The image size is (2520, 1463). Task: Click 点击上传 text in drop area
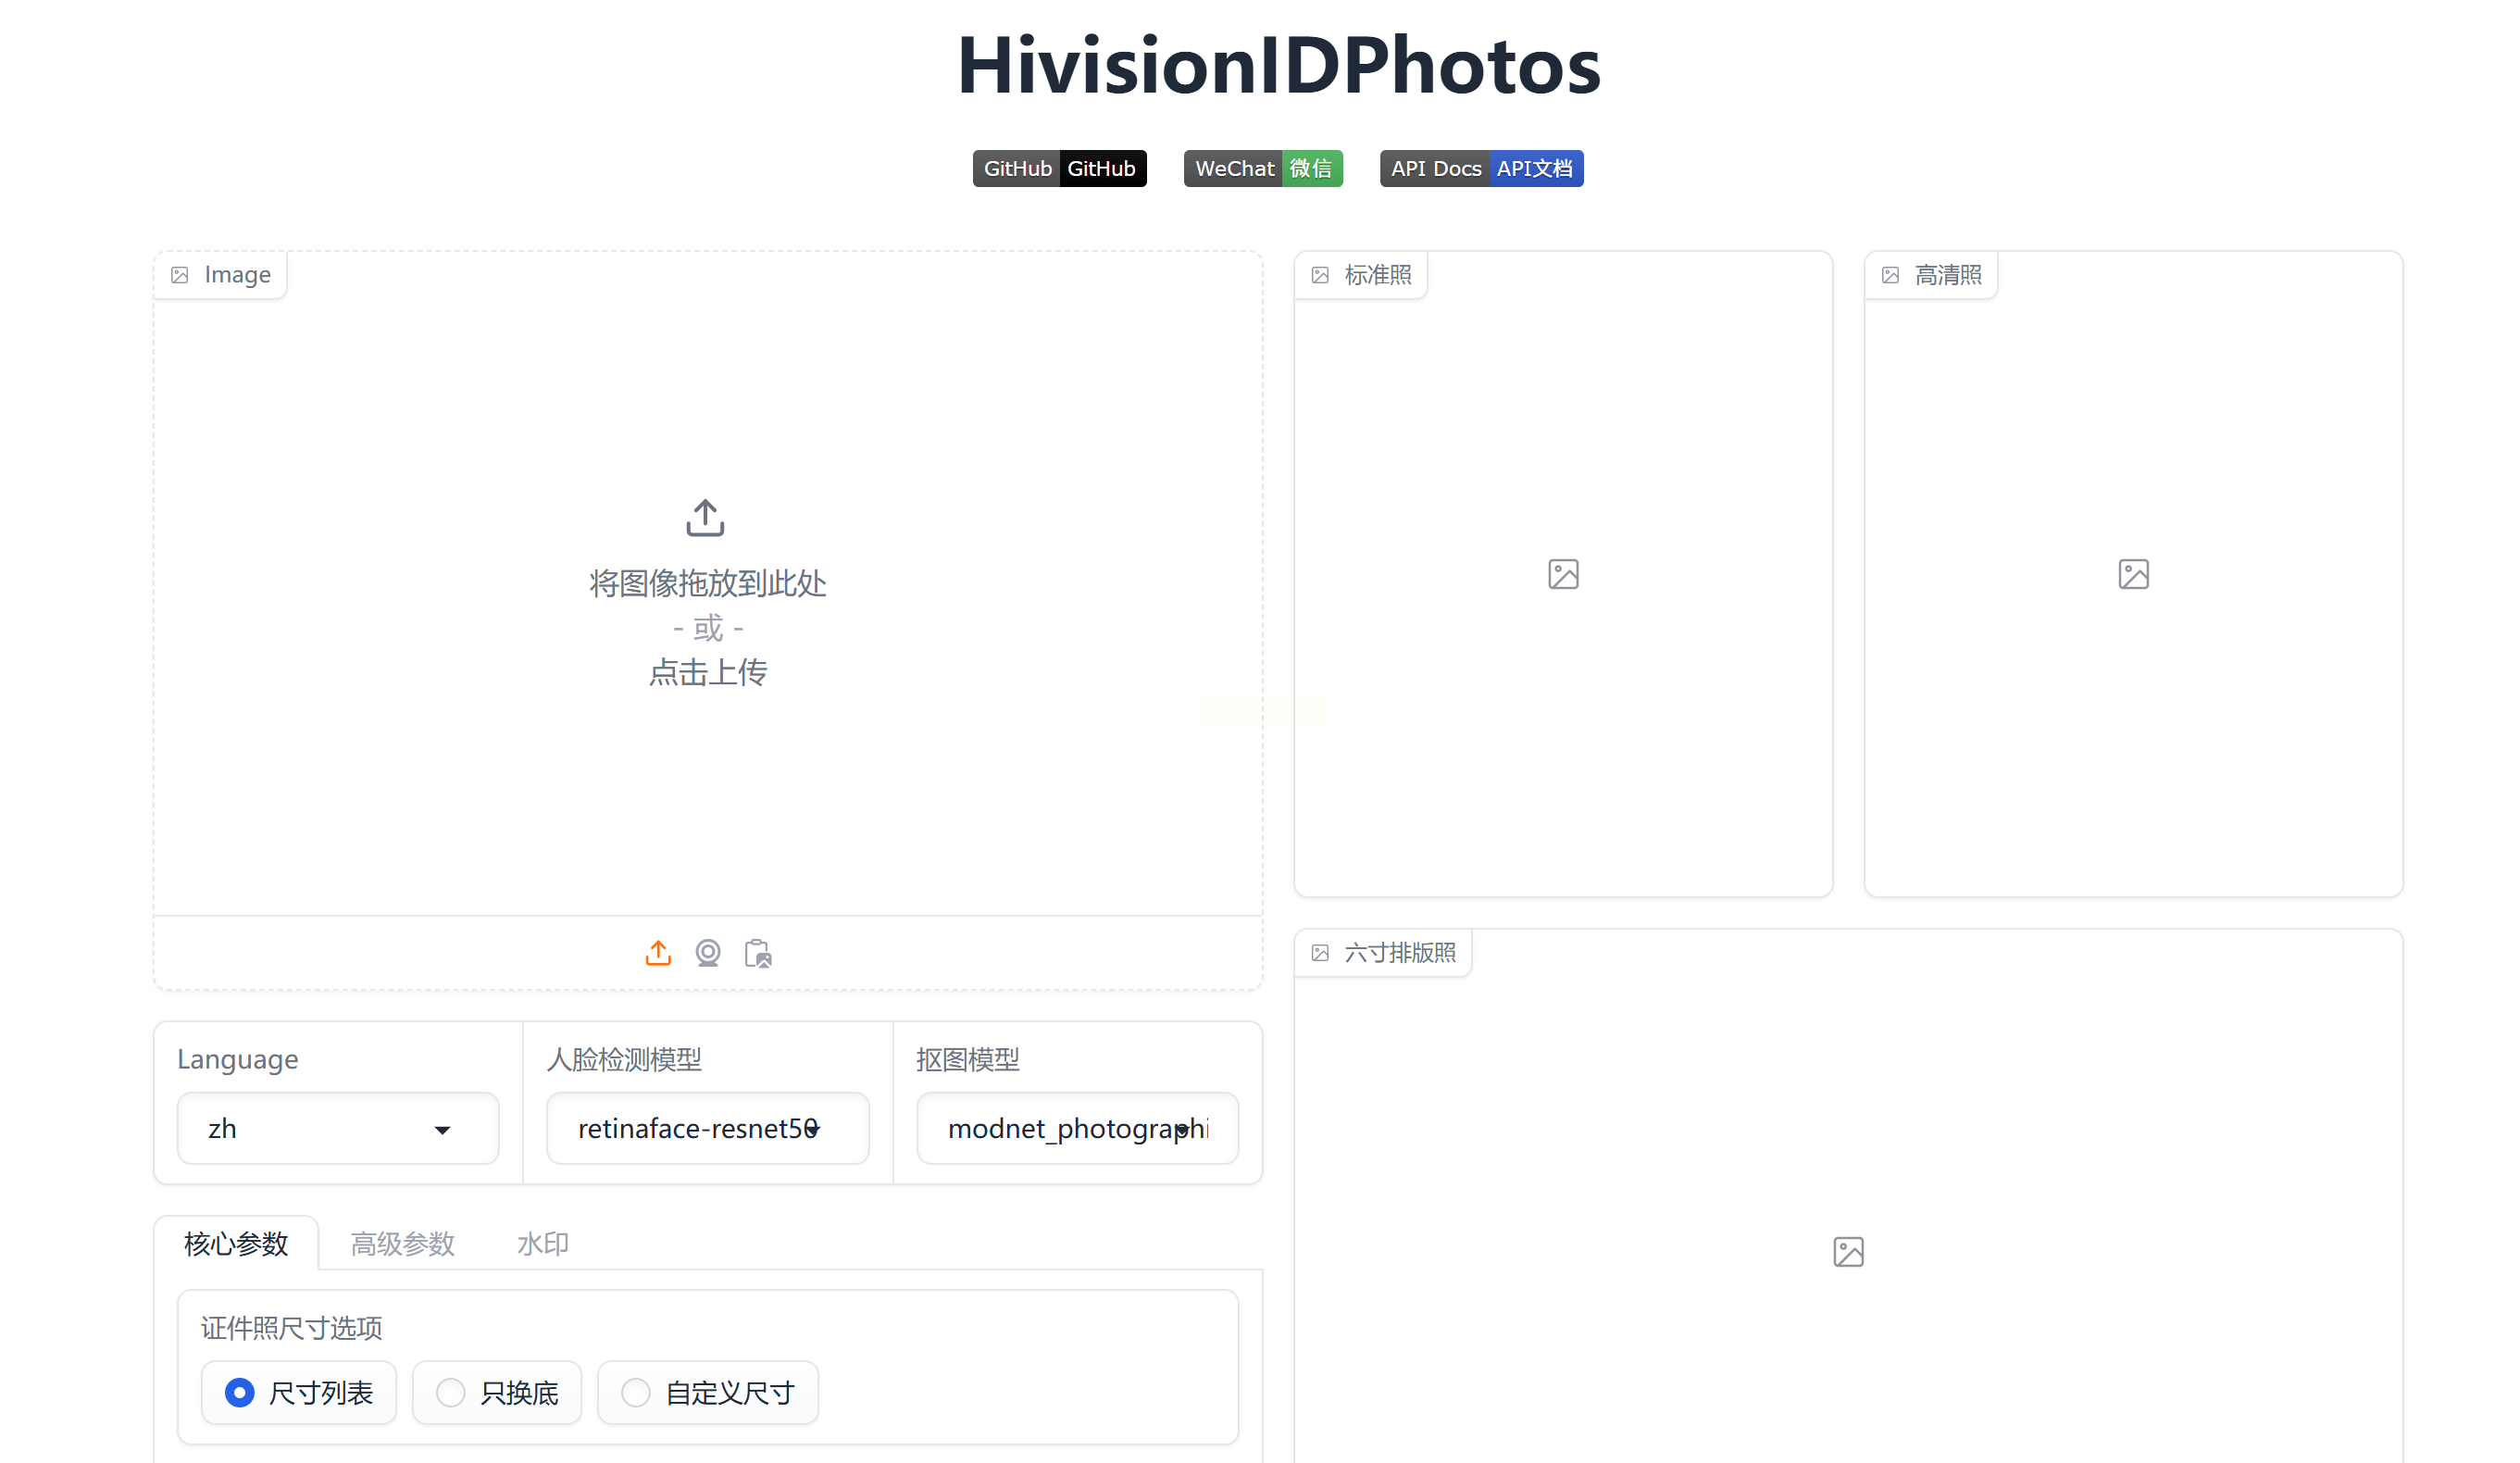click(x=707, y=672)
